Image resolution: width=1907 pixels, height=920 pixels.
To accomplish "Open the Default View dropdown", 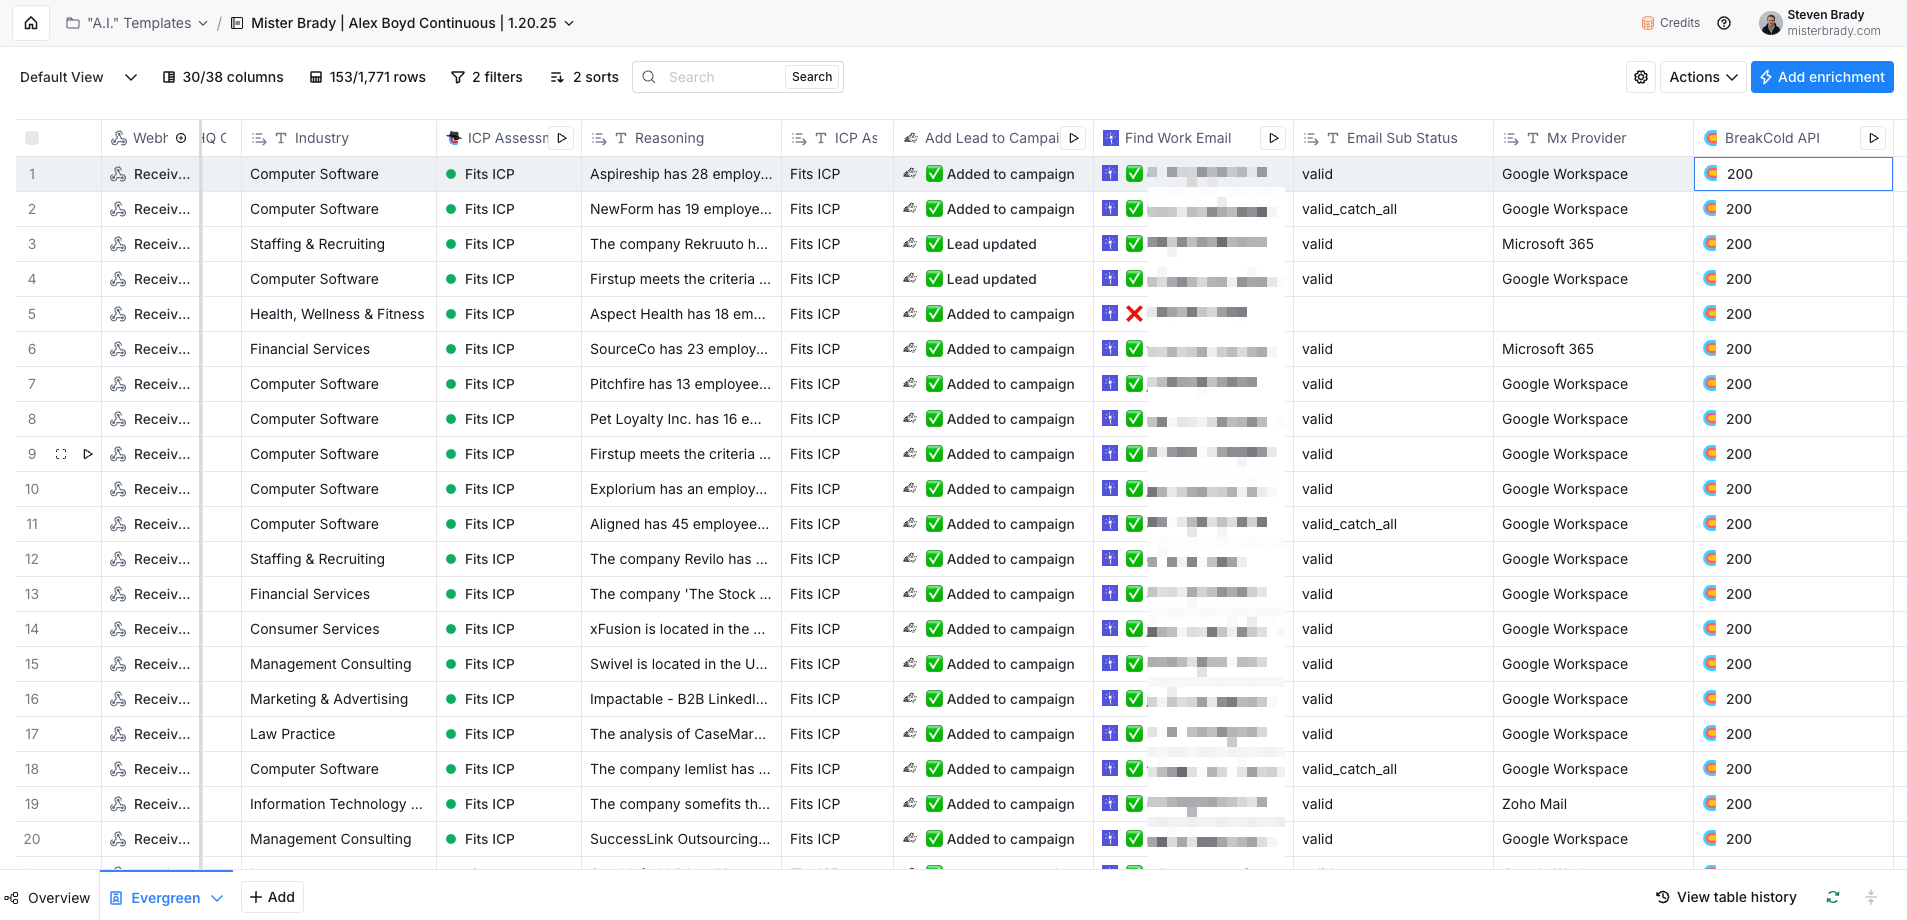I will point(79,77).
